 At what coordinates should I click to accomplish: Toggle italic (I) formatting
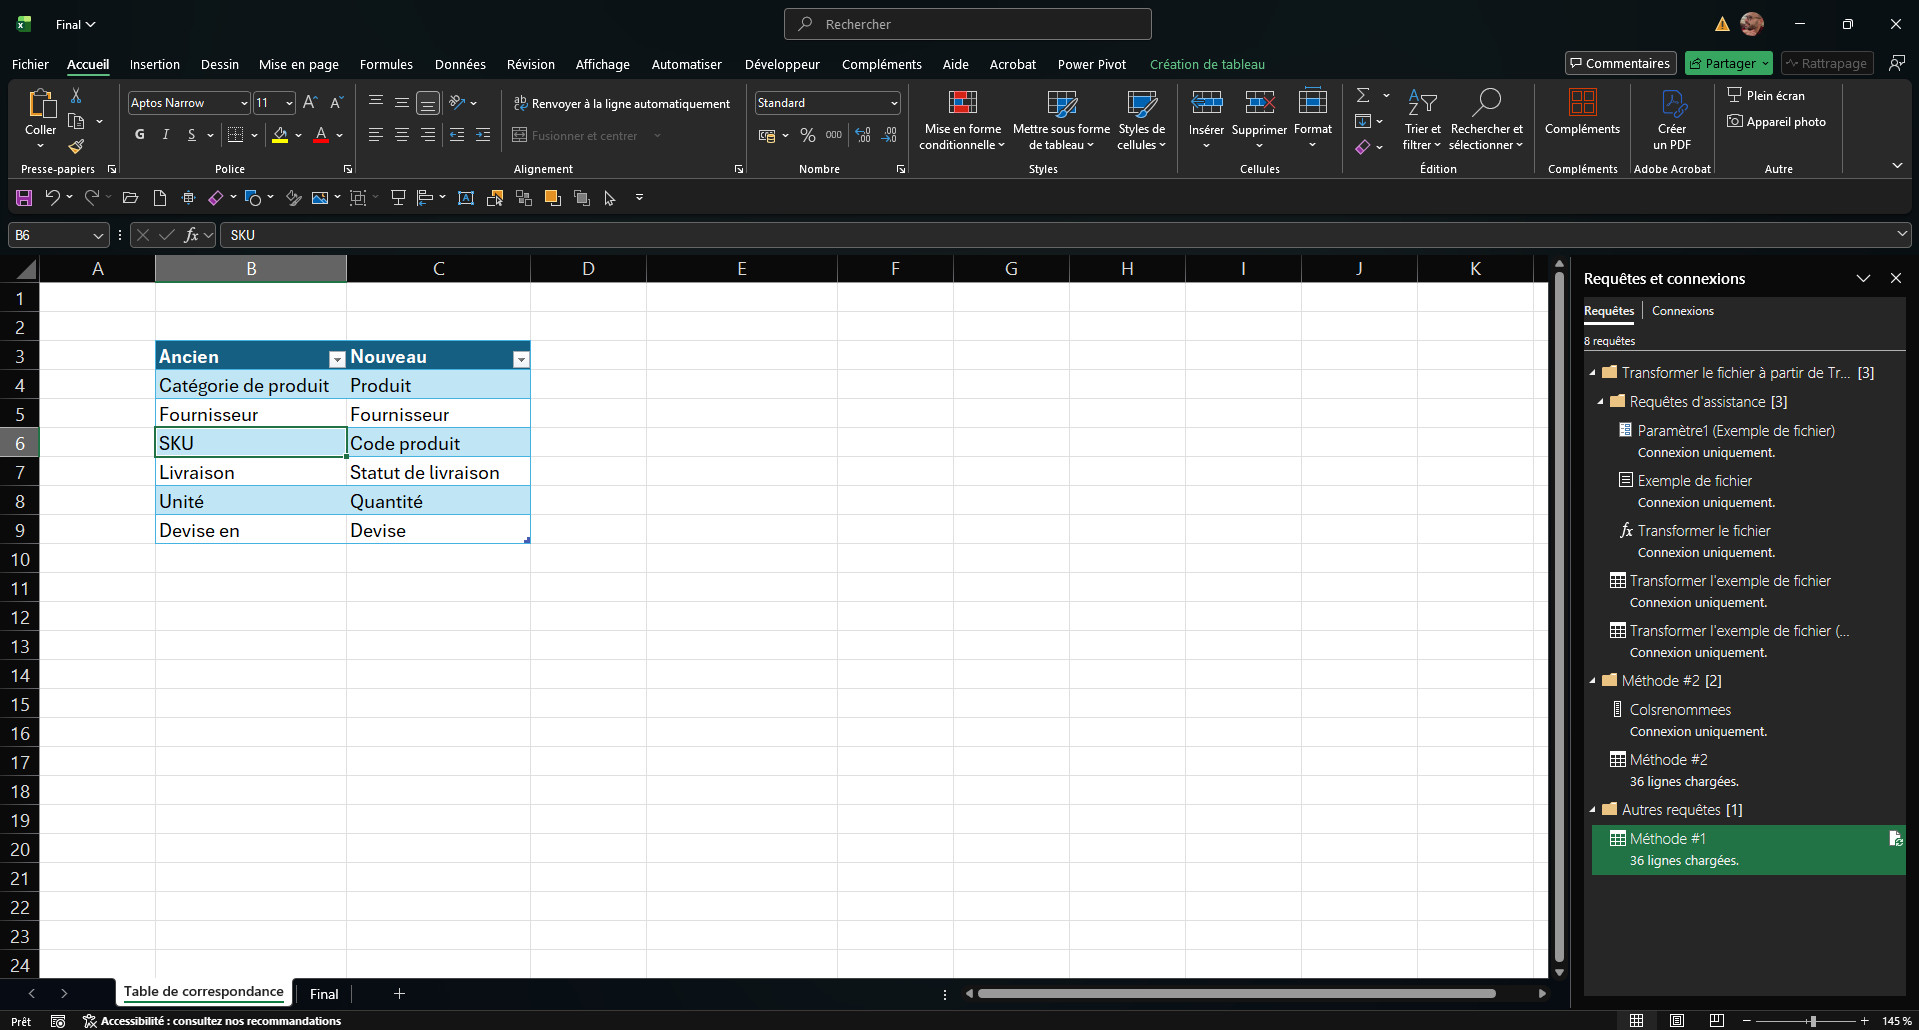pos(166,135)
